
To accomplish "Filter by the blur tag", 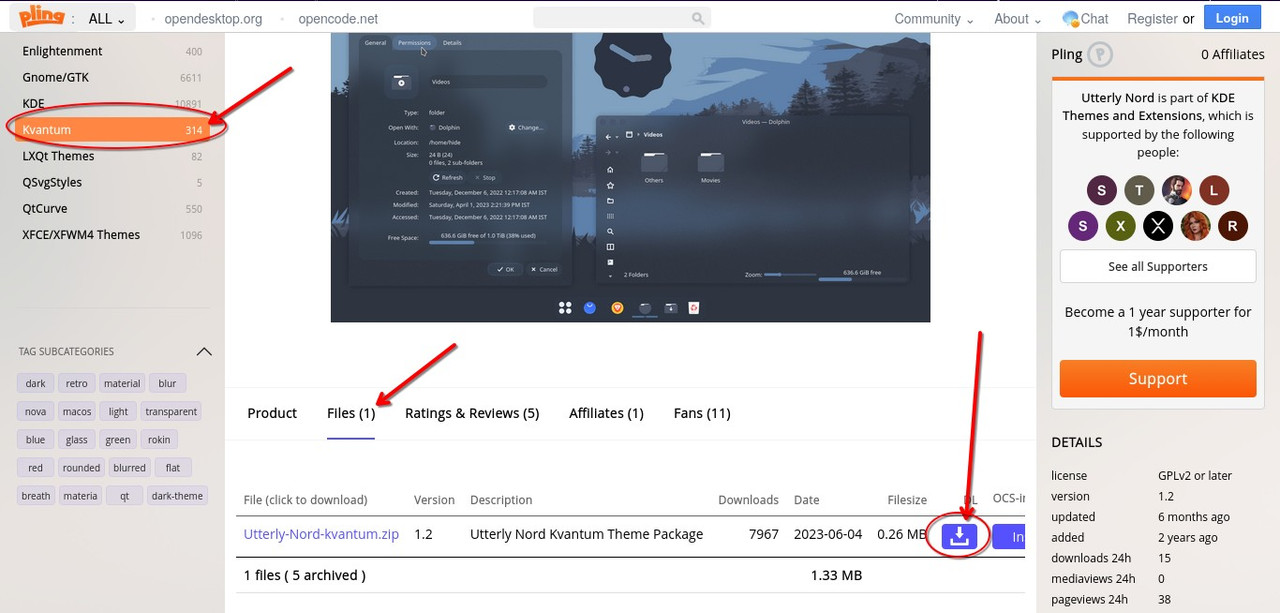I will tap(167, 383).
